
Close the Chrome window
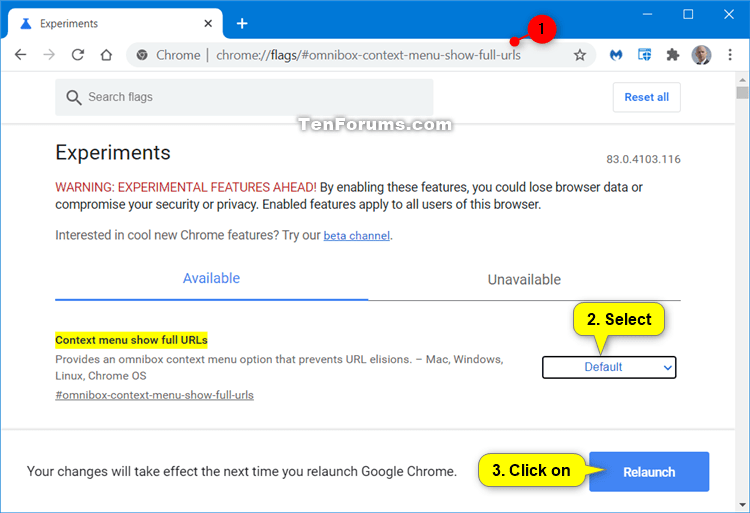728,14
